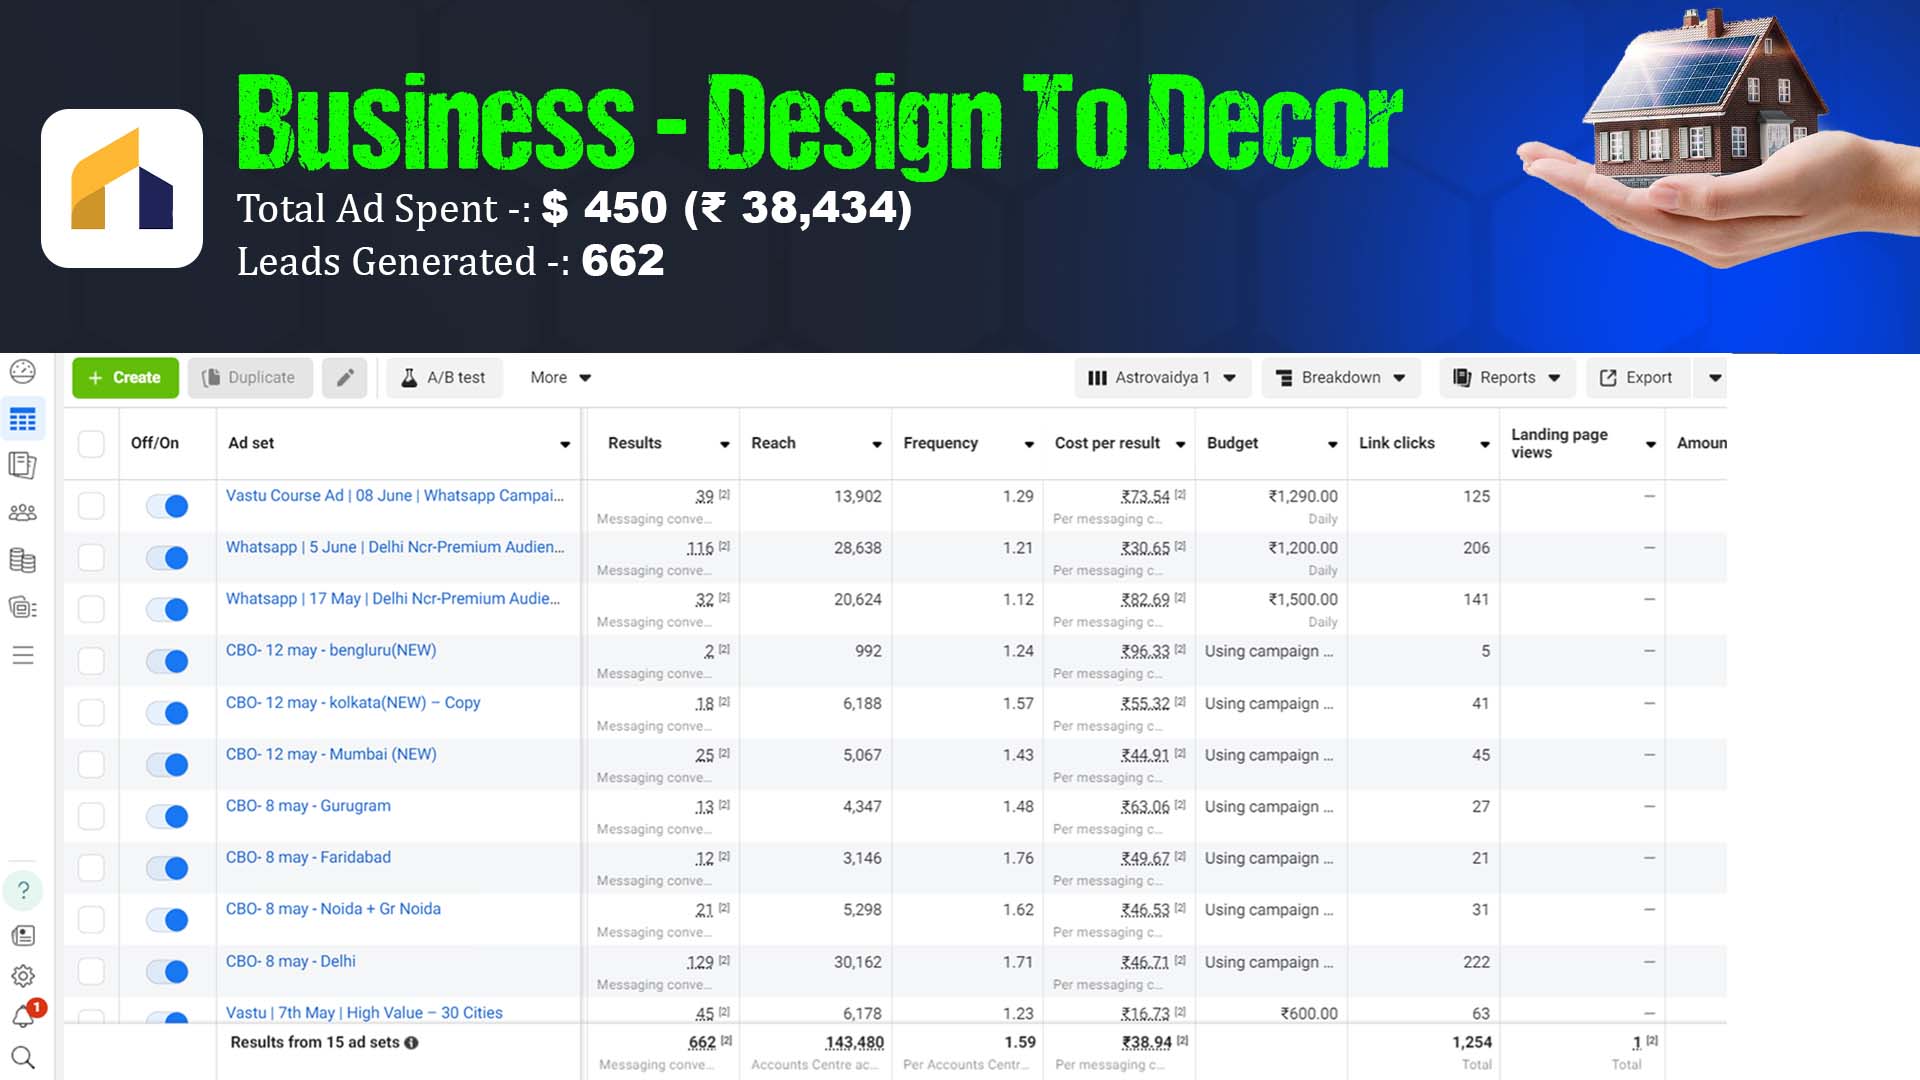Open the Search magnifier icon
Image resolution: width=1920 pixels, height=1080 pixels.
tap(23, 1057)
